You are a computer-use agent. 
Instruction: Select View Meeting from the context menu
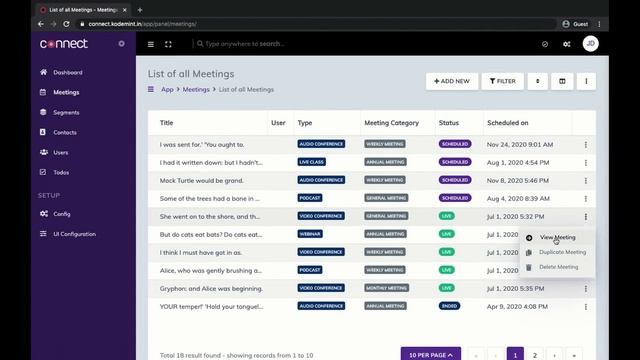click(x=557, y=238)
